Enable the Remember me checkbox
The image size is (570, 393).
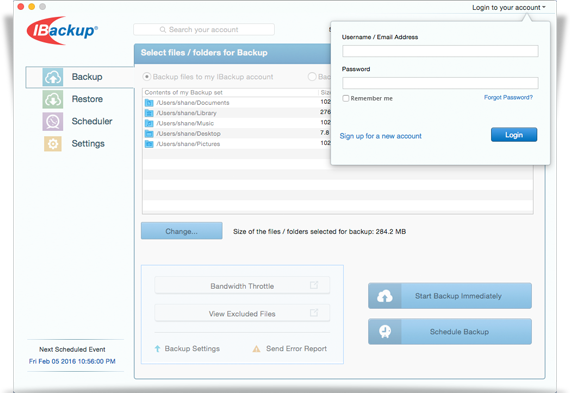[x=346, y=98]
